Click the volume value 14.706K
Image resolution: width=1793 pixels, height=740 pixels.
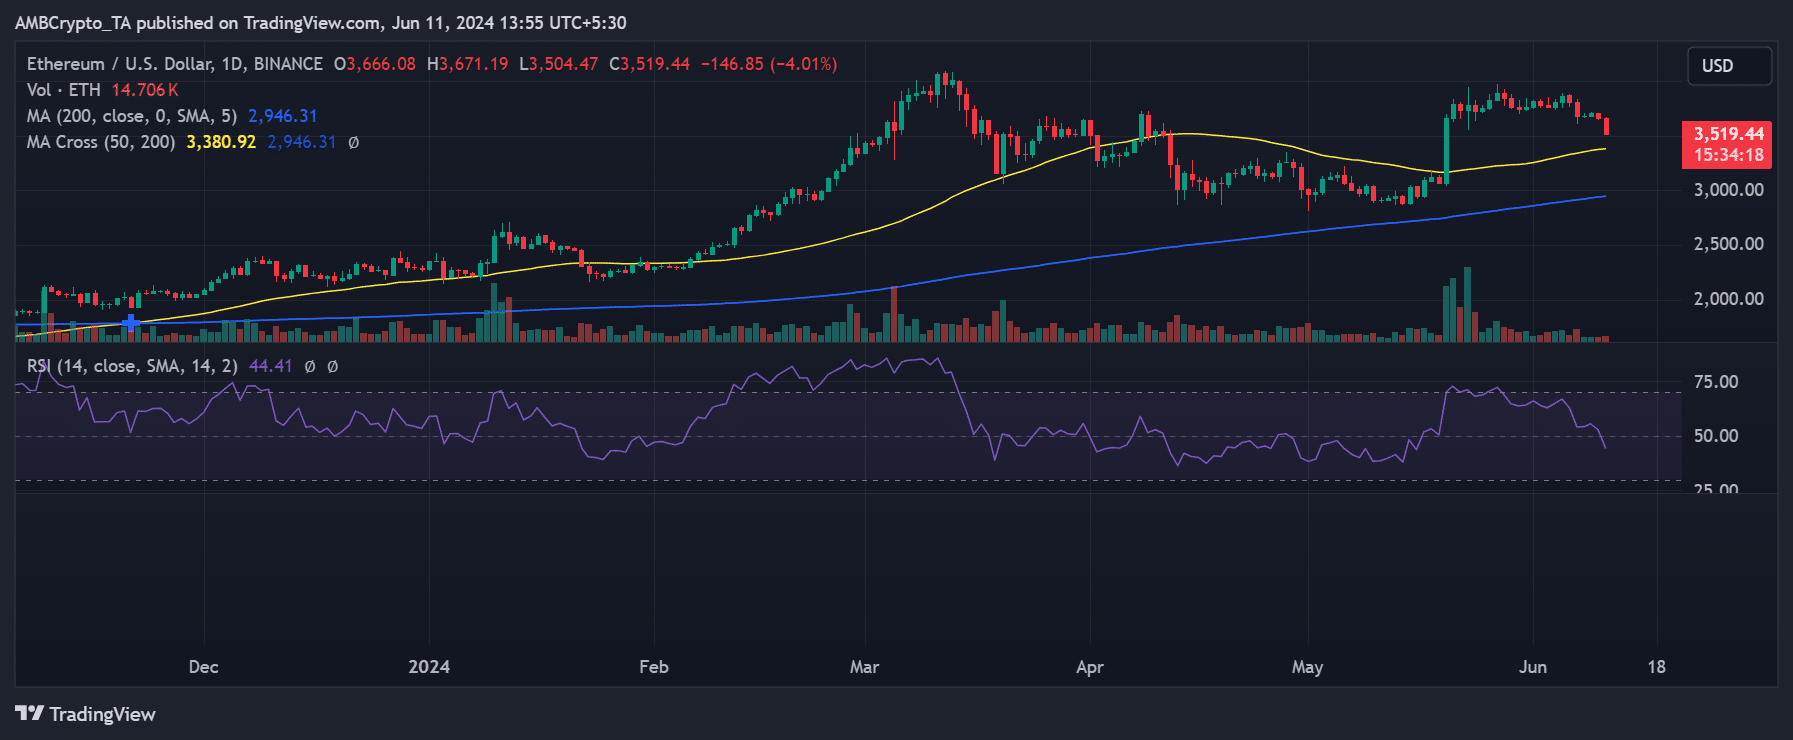click(x=145, y=90)
